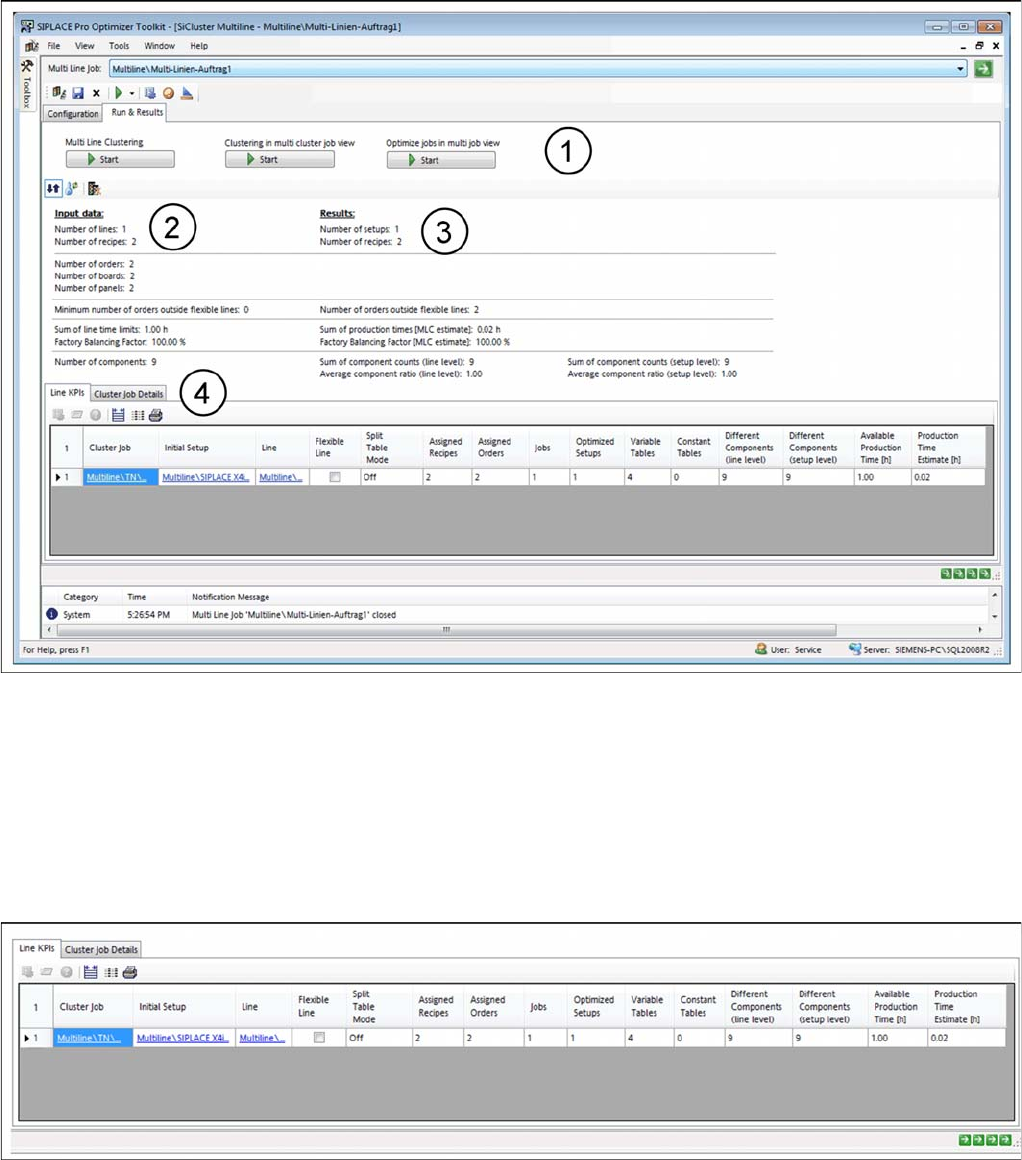Image resolution: width=1022 pixels, height=1160 pixels.
Task: Save the multi line job with the floppy icon
Action: (x=78, y=92)
